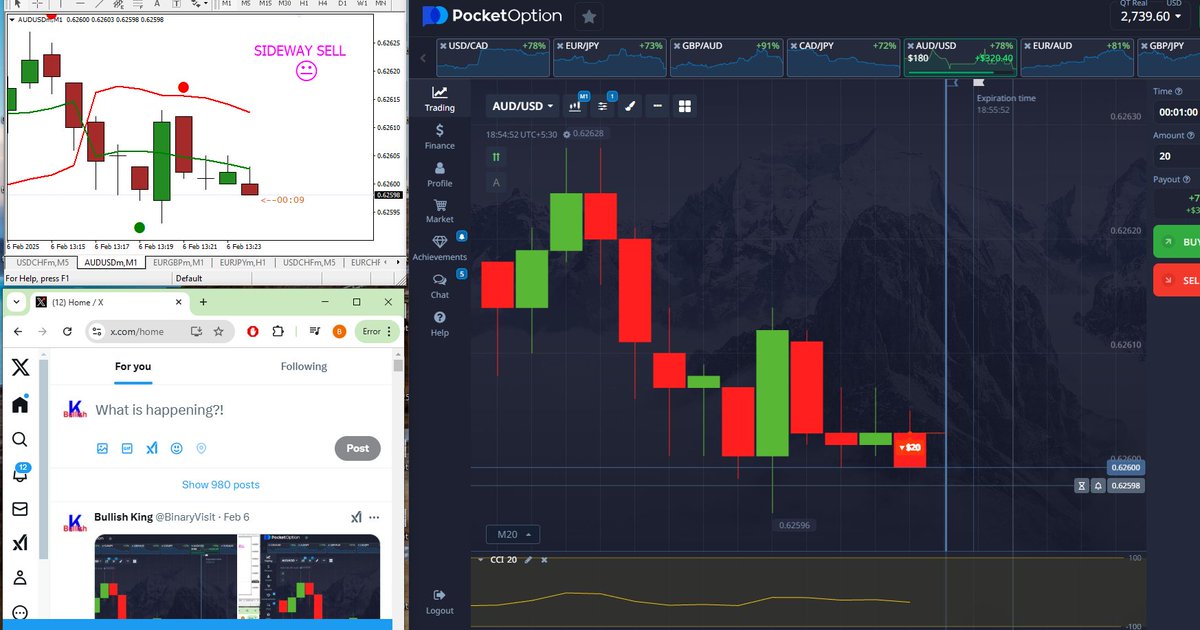Open X search icon in sidebar
This screenshot has width=1200, height=630.
pyautogui.click(x=20, y=439)
